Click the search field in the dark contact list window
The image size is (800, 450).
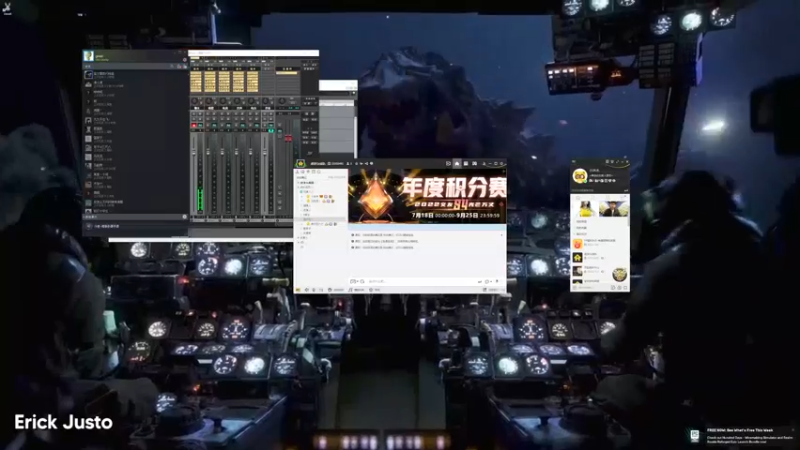(128, 66)
